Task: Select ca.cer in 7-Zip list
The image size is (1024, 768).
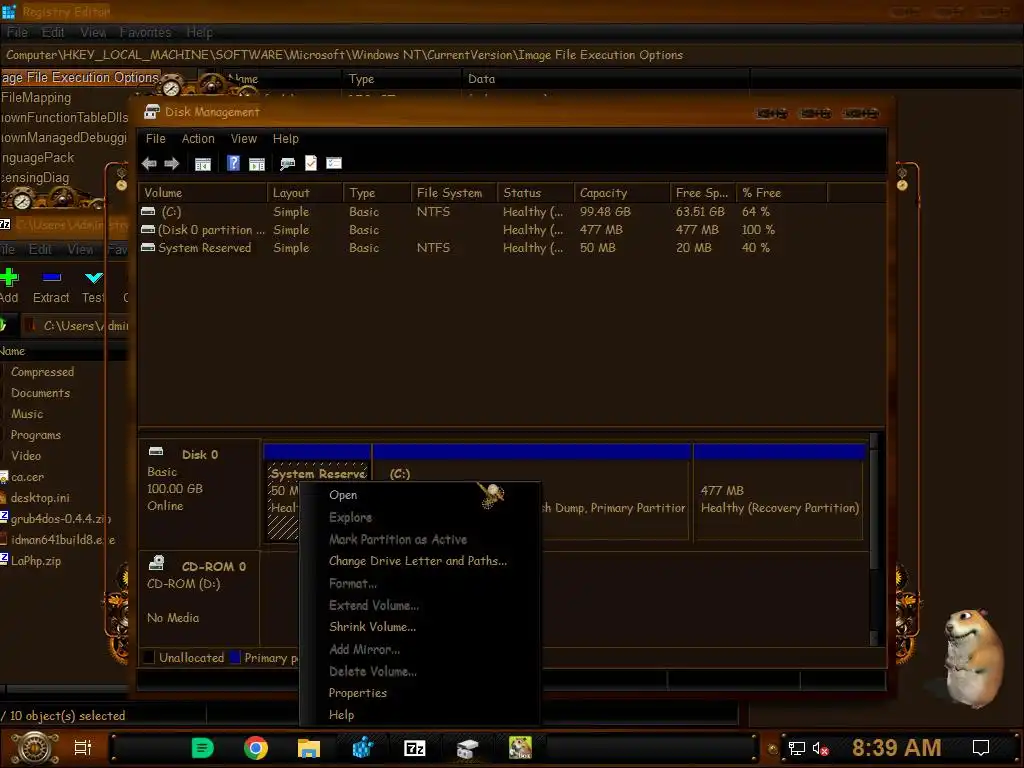Action: (27, 477)
